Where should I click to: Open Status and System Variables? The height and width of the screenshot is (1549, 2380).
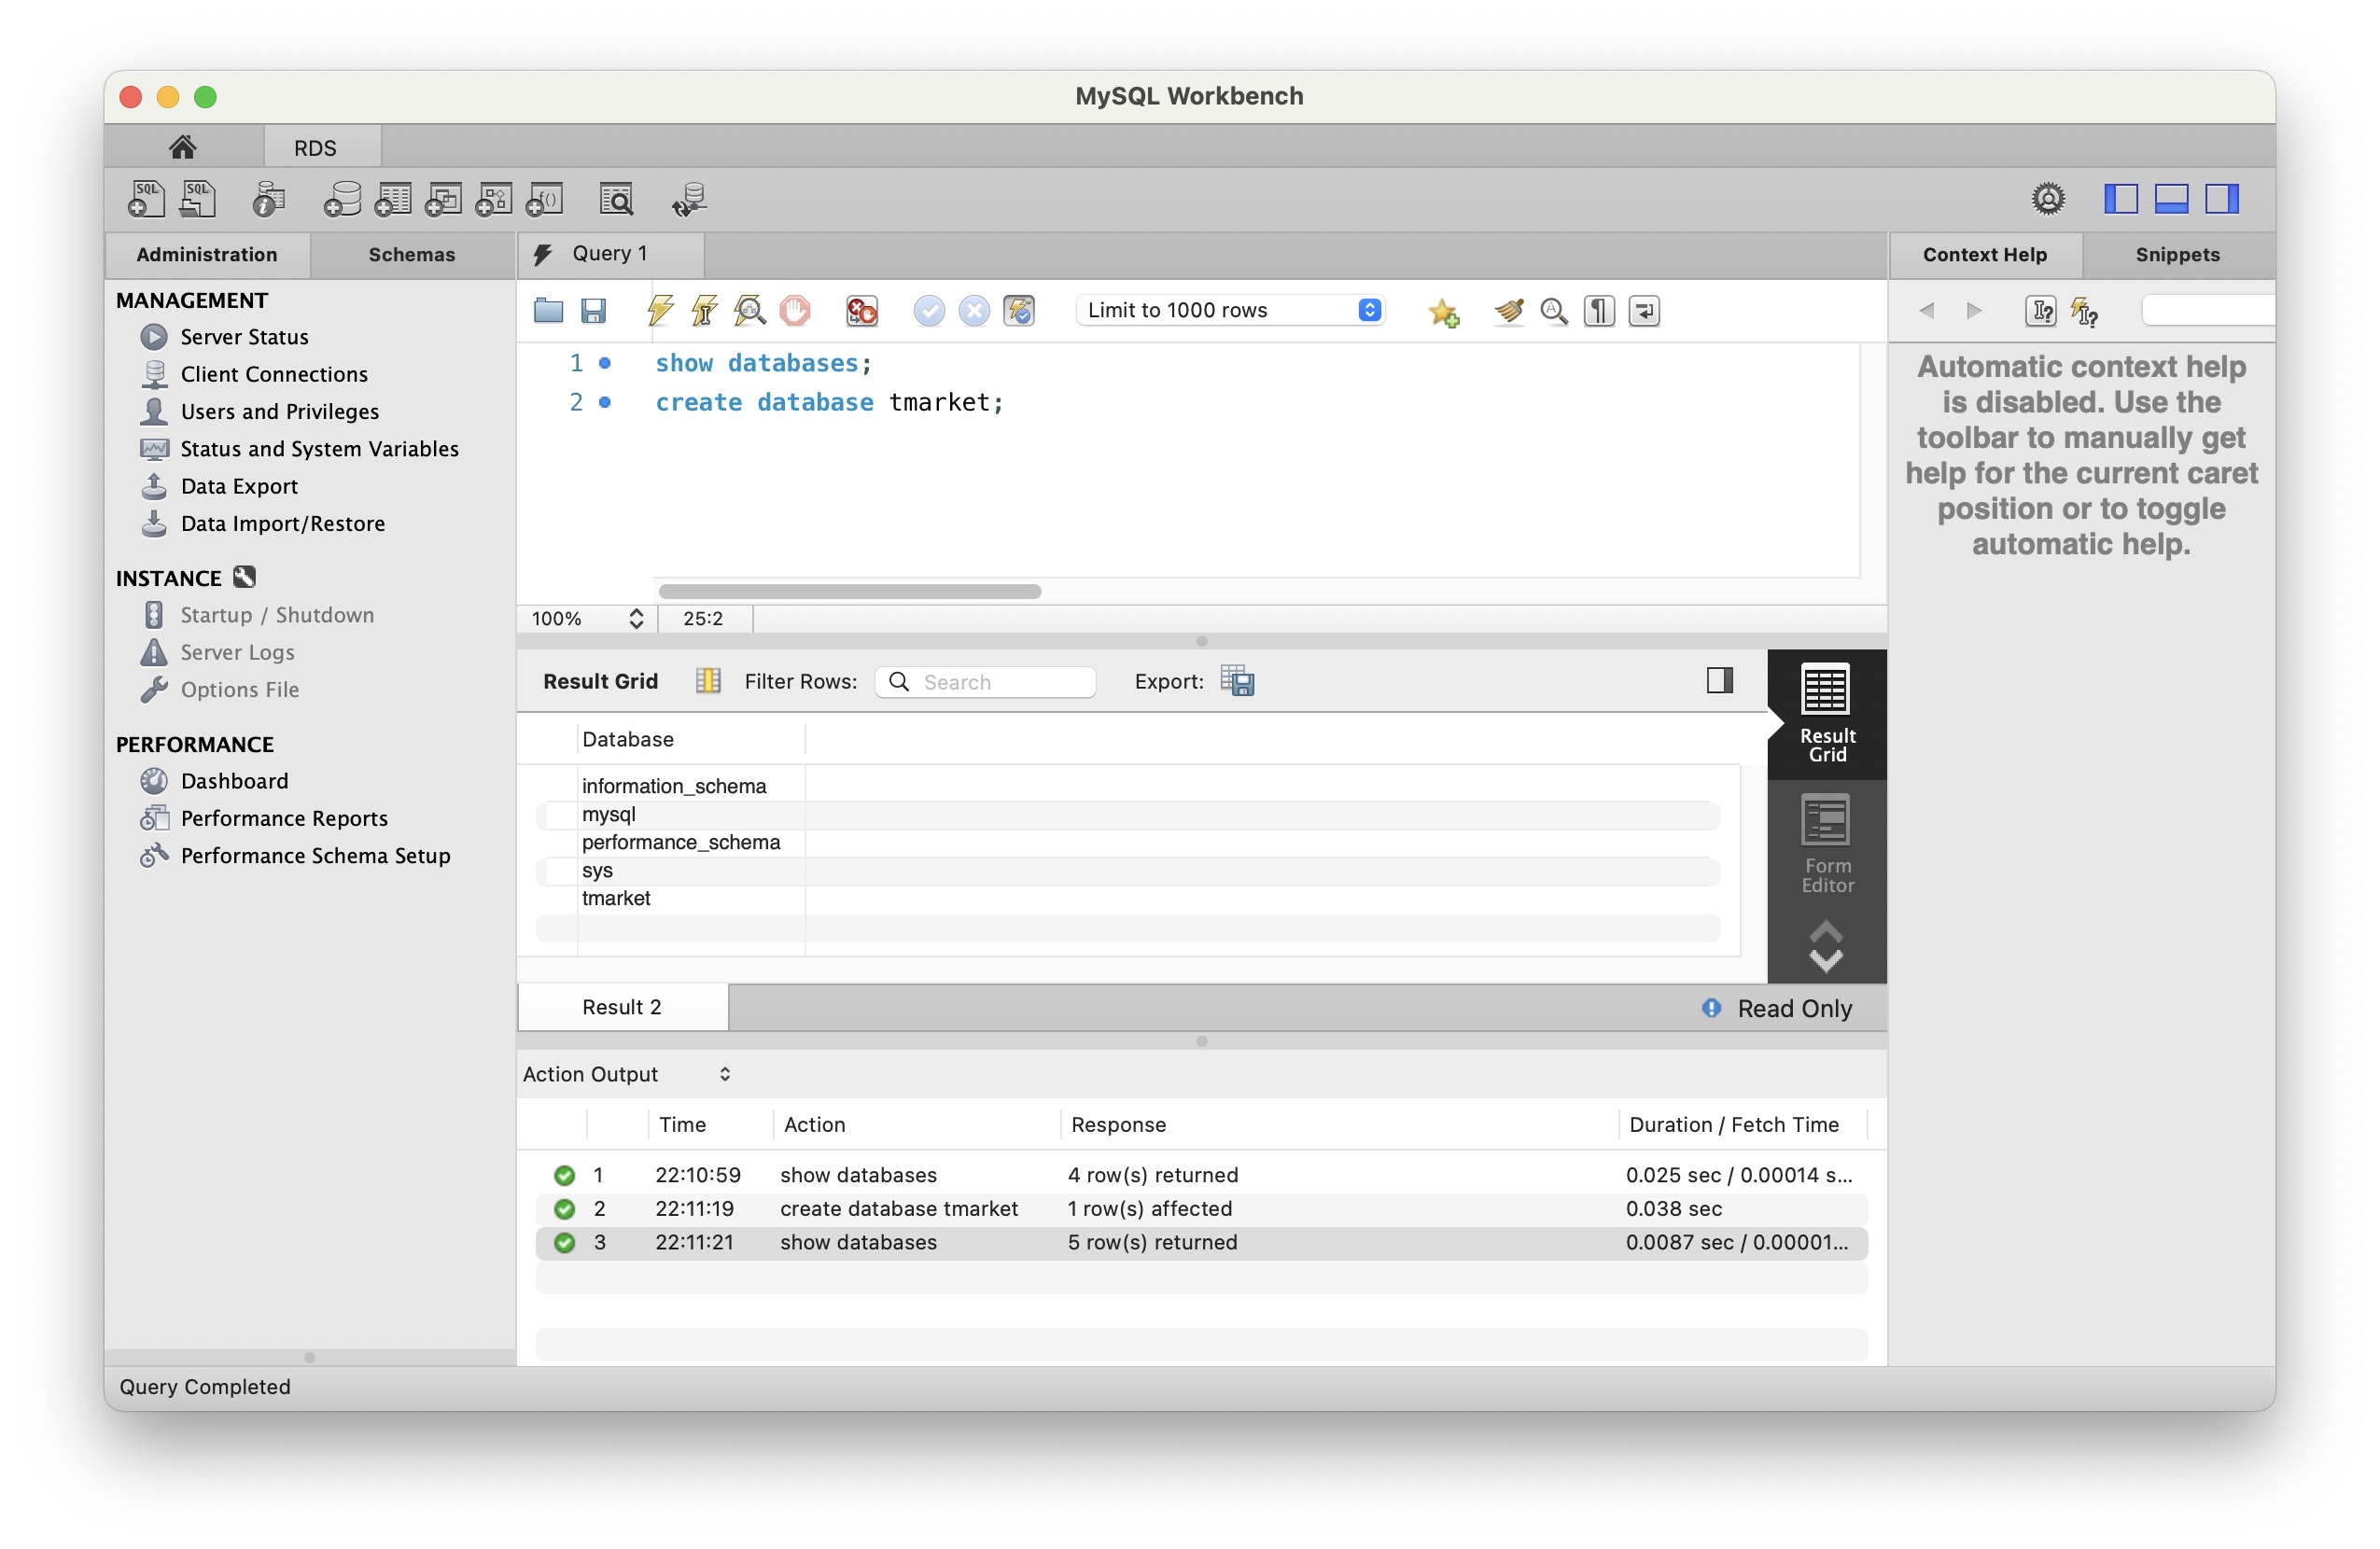[x=319, y=449]
